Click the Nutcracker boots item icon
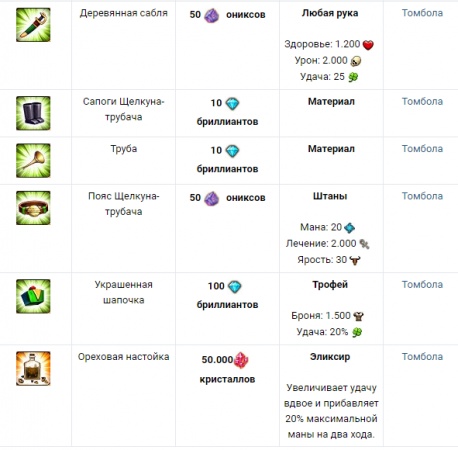 33,113
